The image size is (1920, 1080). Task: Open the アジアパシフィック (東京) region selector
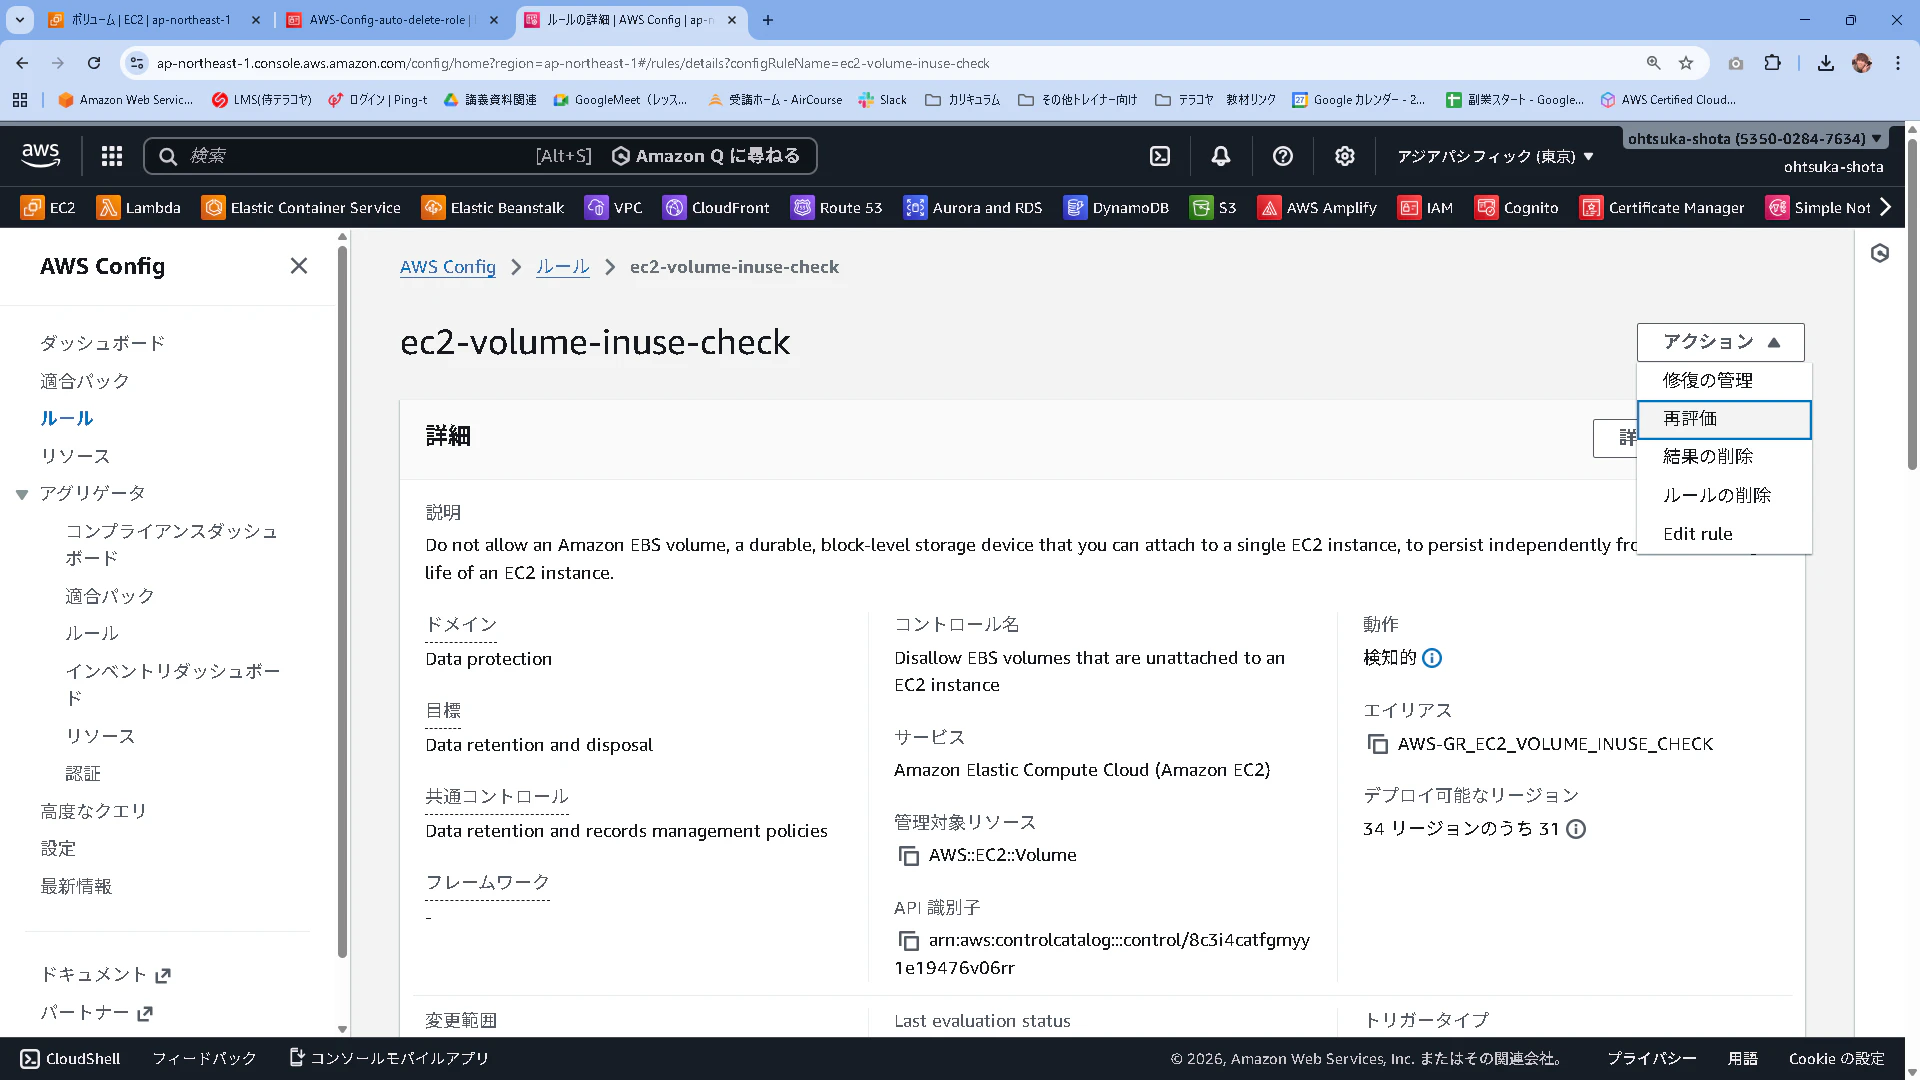click(x=1495, y=156)
